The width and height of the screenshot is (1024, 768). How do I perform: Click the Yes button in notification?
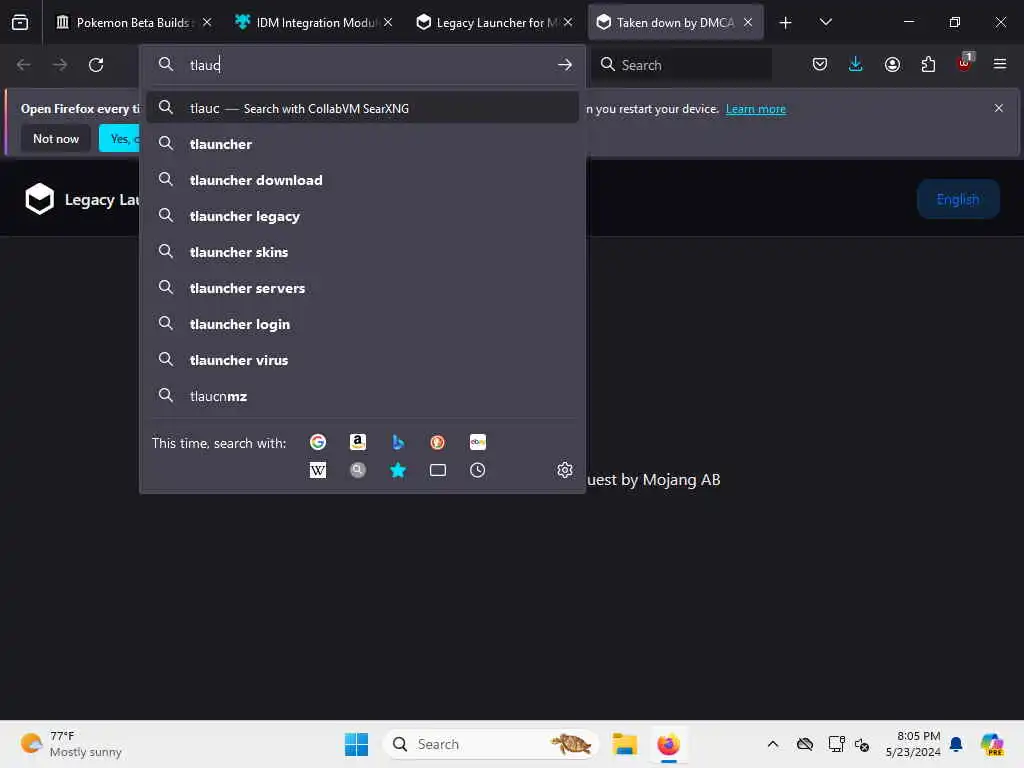(120, 139)
